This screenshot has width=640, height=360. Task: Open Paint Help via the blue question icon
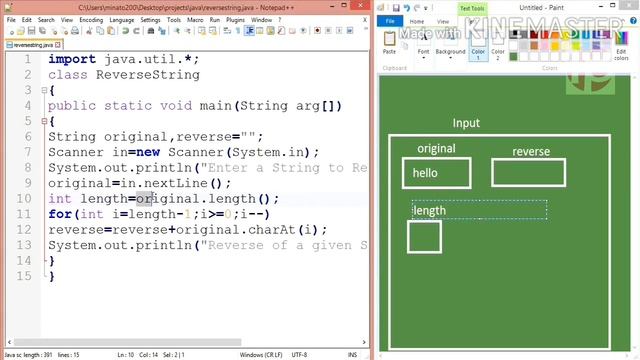click(x=633, y=20)
